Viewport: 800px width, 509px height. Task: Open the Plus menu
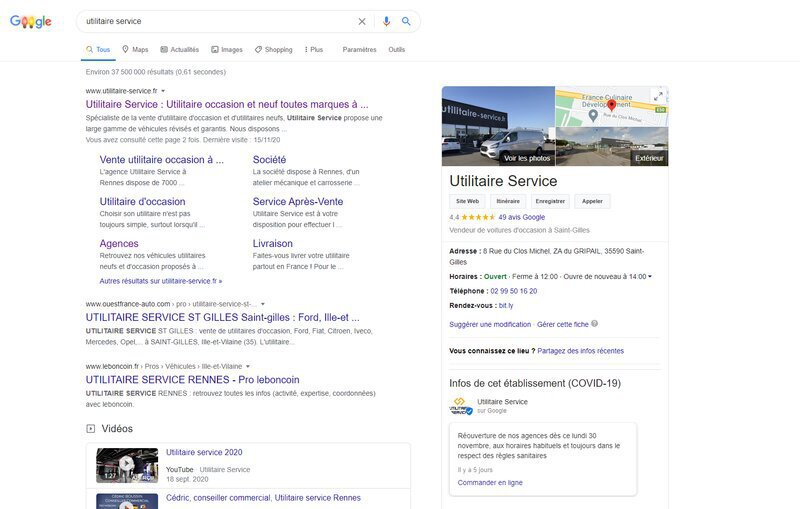coord(314,49)
